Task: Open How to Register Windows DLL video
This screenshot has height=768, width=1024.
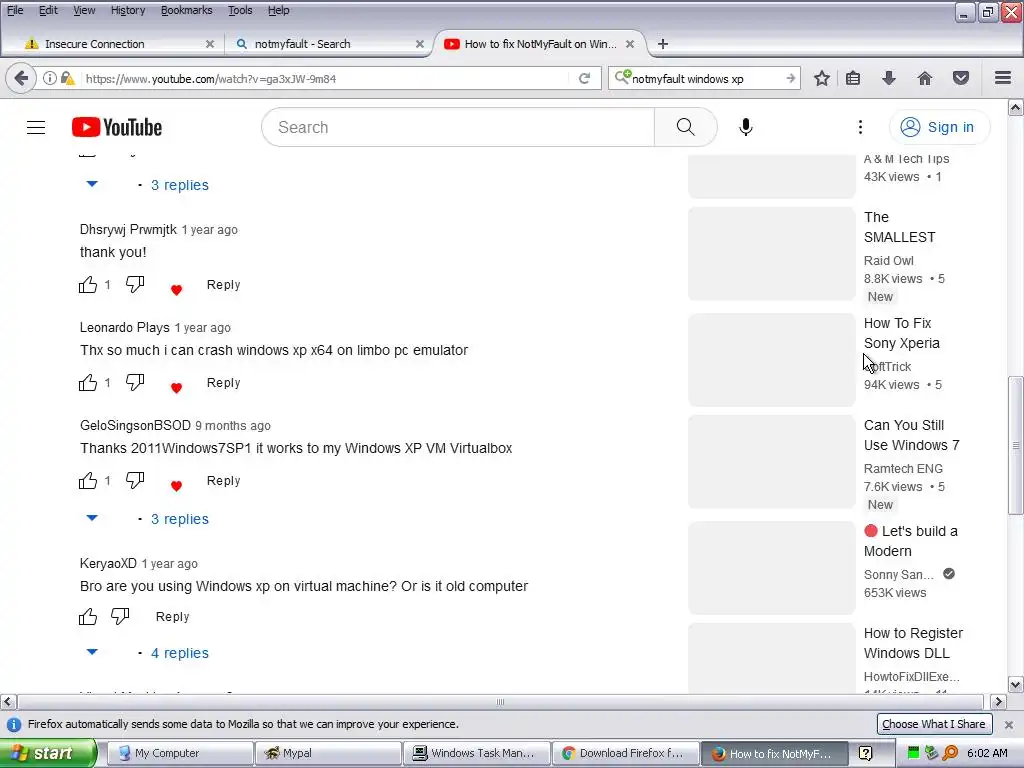Action: pos(913,643)
